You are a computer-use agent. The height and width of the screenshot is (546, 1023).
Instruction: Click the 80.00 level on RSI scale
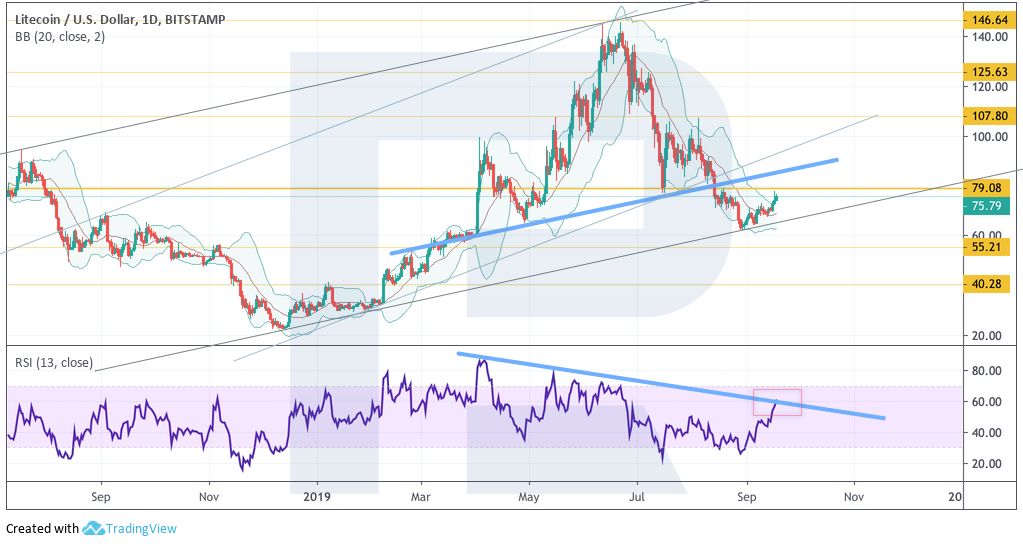[985, 371]
